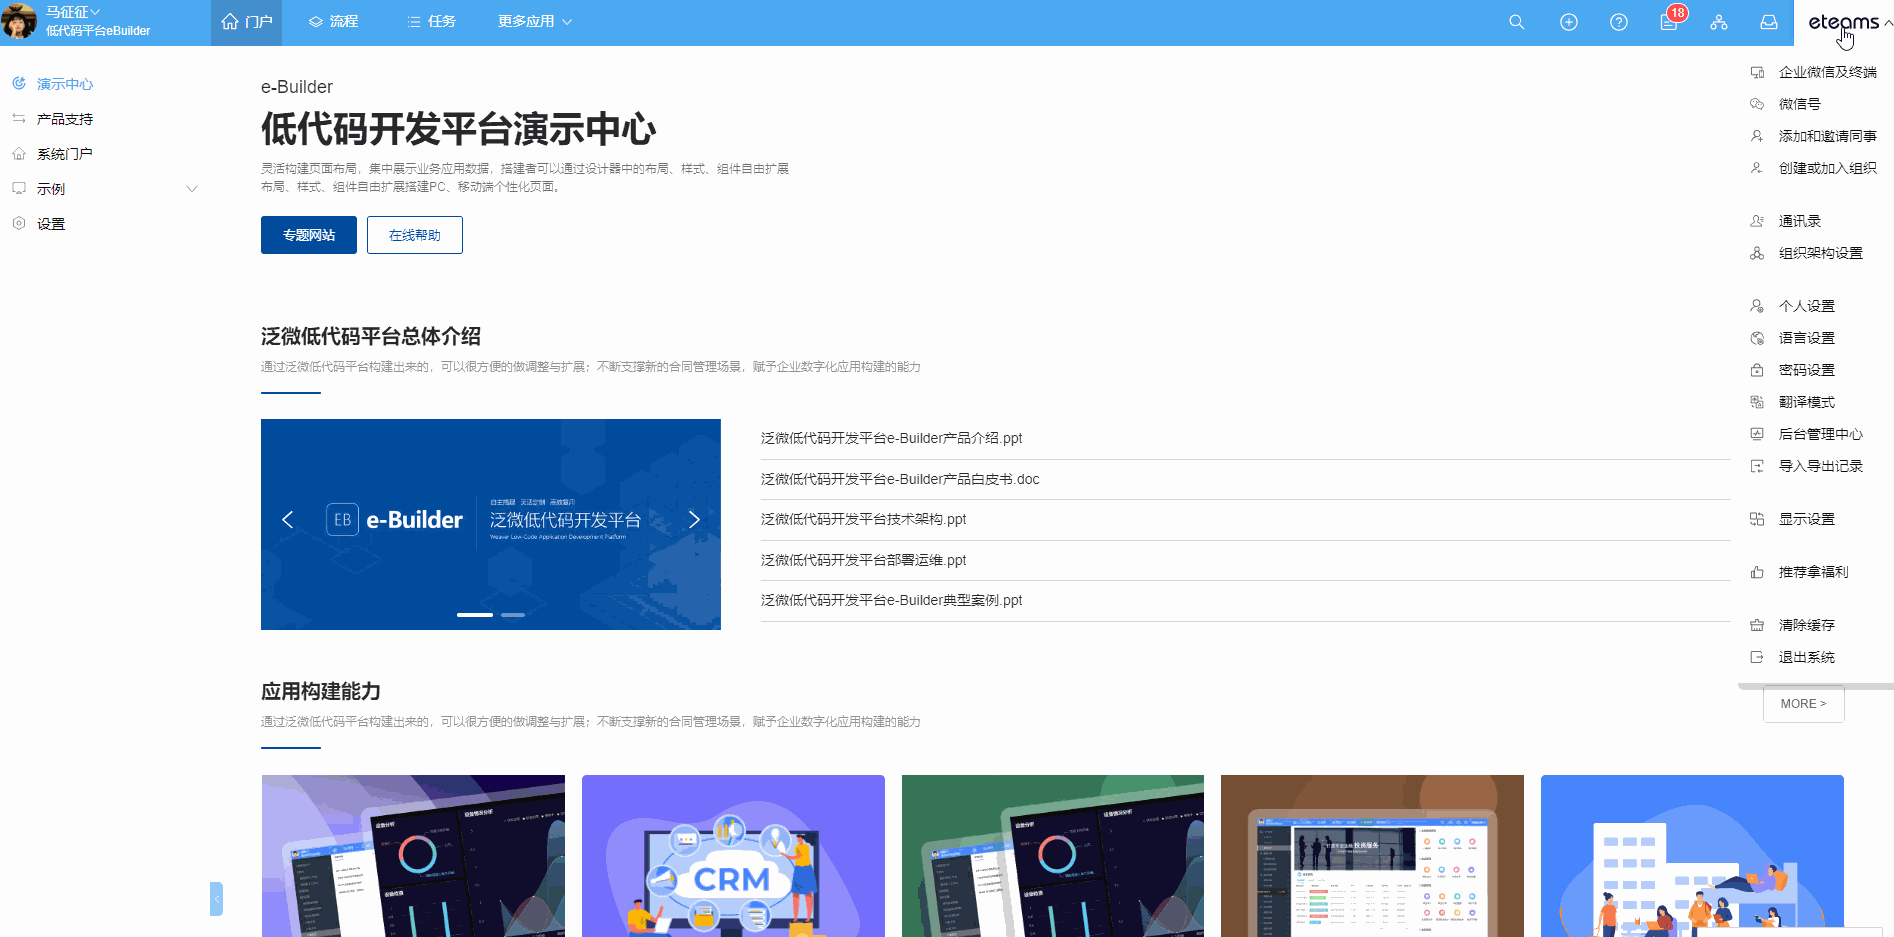Click the 语言设置 globe icon
The image size is (1894, 937).
1757,338
